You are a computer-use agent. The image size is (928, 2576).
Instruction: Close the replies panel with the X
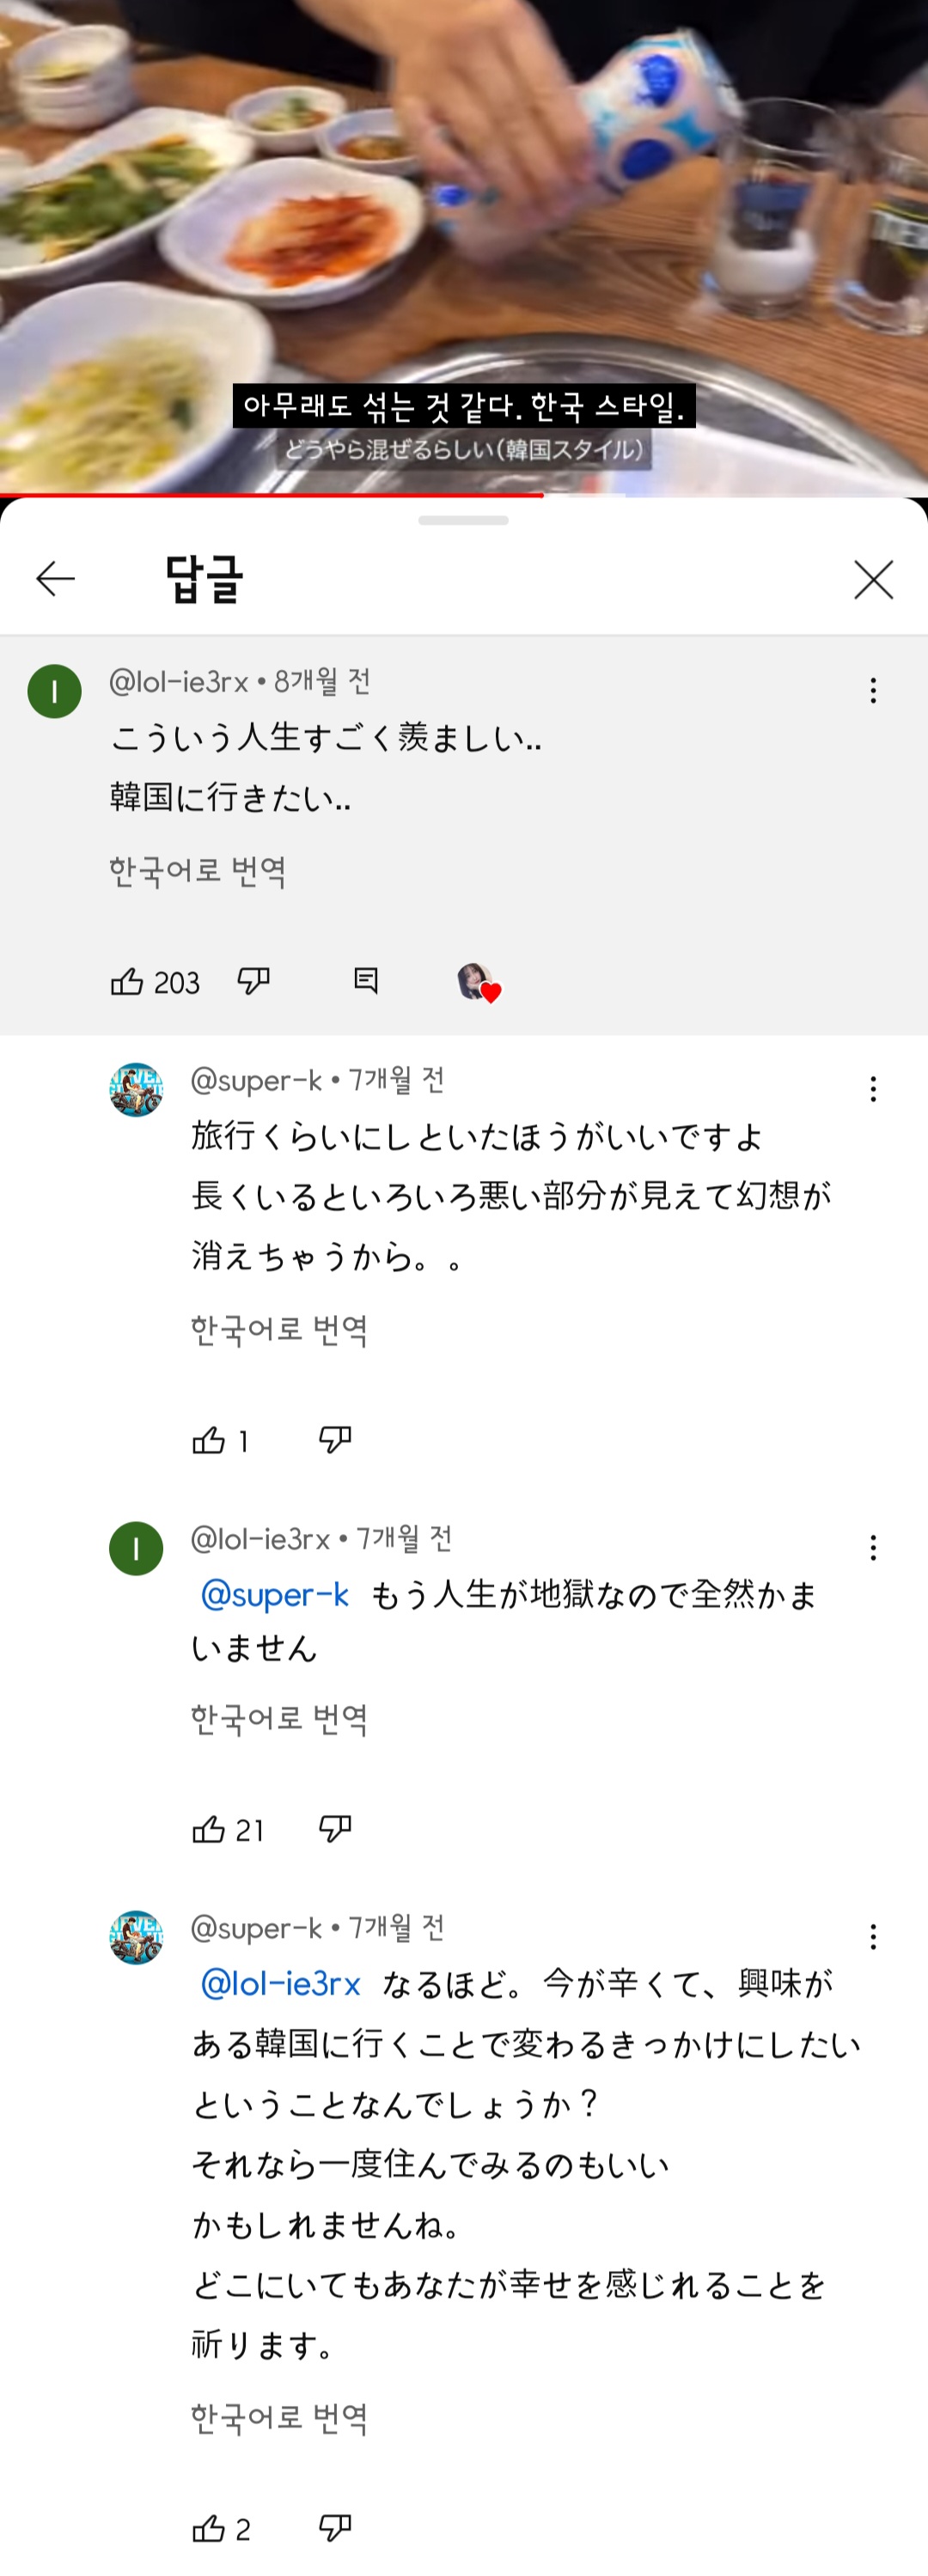point(873,580)
